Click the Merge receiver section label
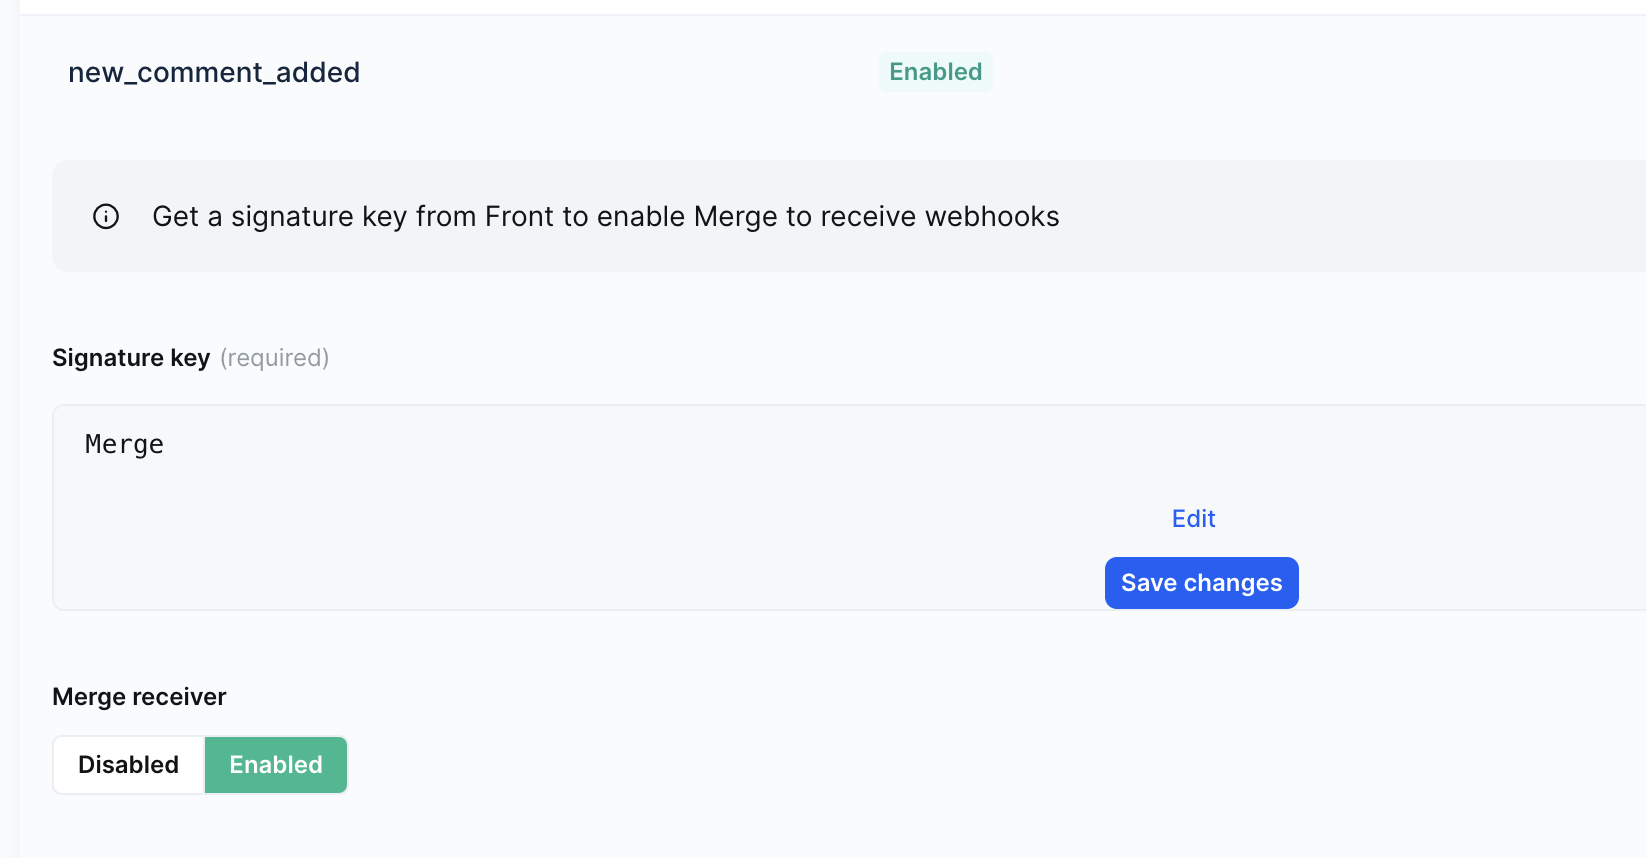 (139, 697)
